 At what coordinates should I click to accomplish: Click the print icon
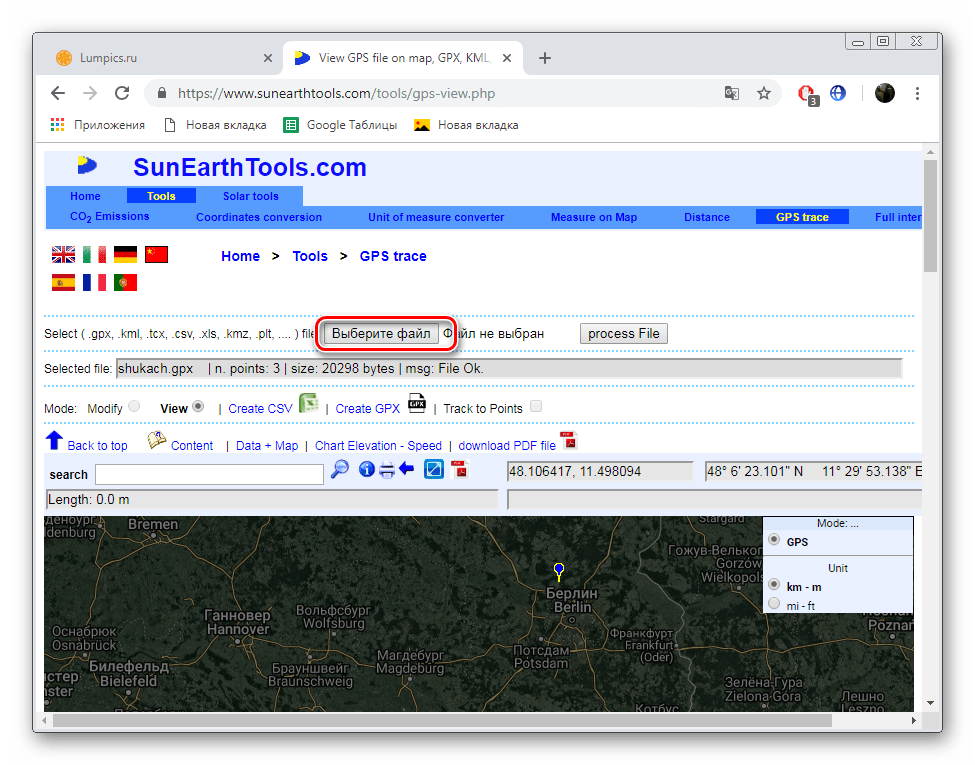tap(387, 470)
